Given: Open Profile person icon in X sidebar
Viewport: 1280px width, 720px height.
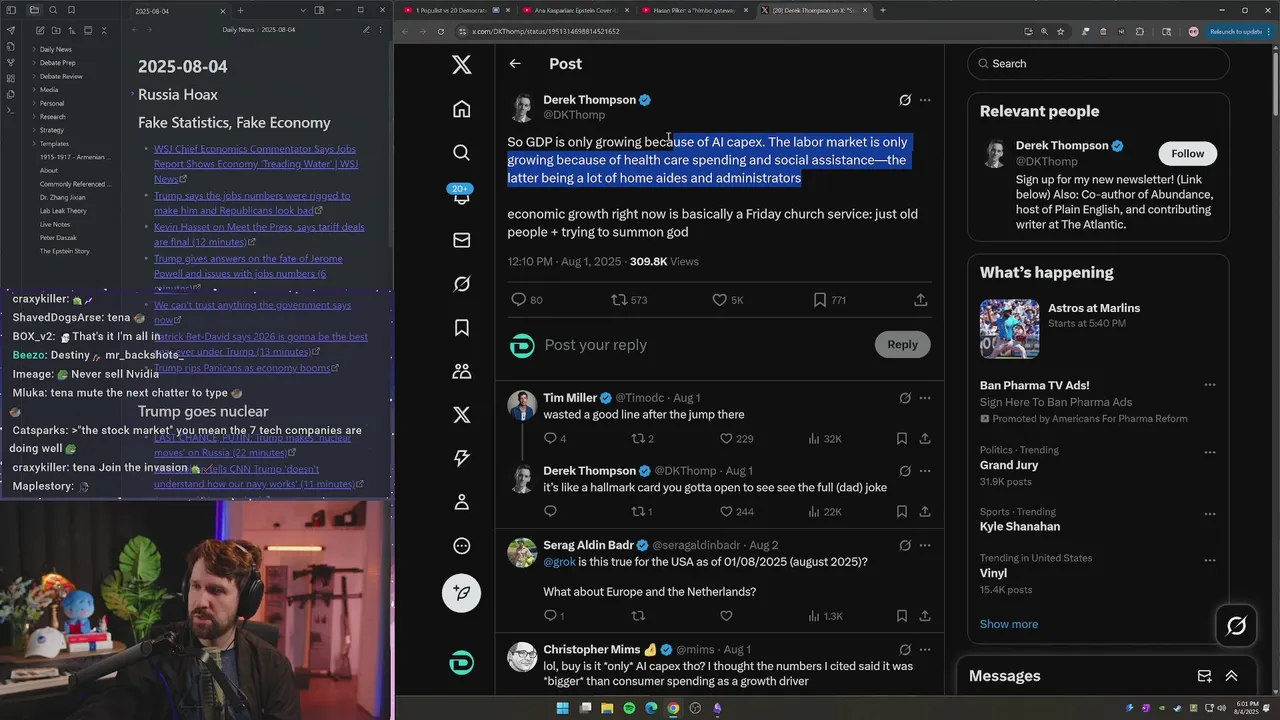Looking at the screenshot, I should click(x=461, y=502).
